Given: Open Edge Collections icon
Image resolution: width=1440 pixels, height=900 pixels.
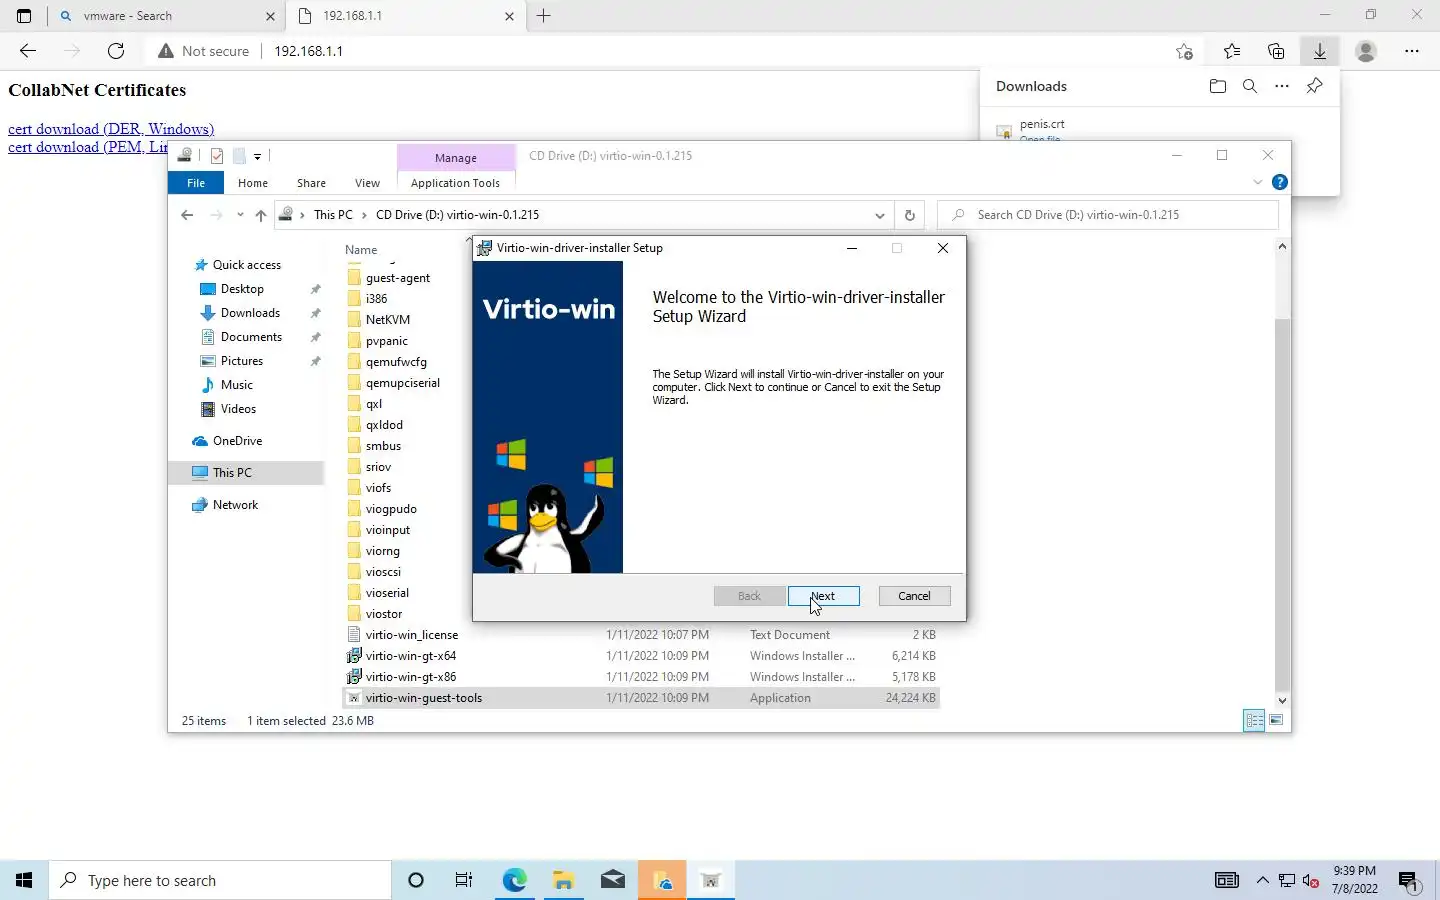Looking at the screenshot, I should click(x=1276, y=51).
